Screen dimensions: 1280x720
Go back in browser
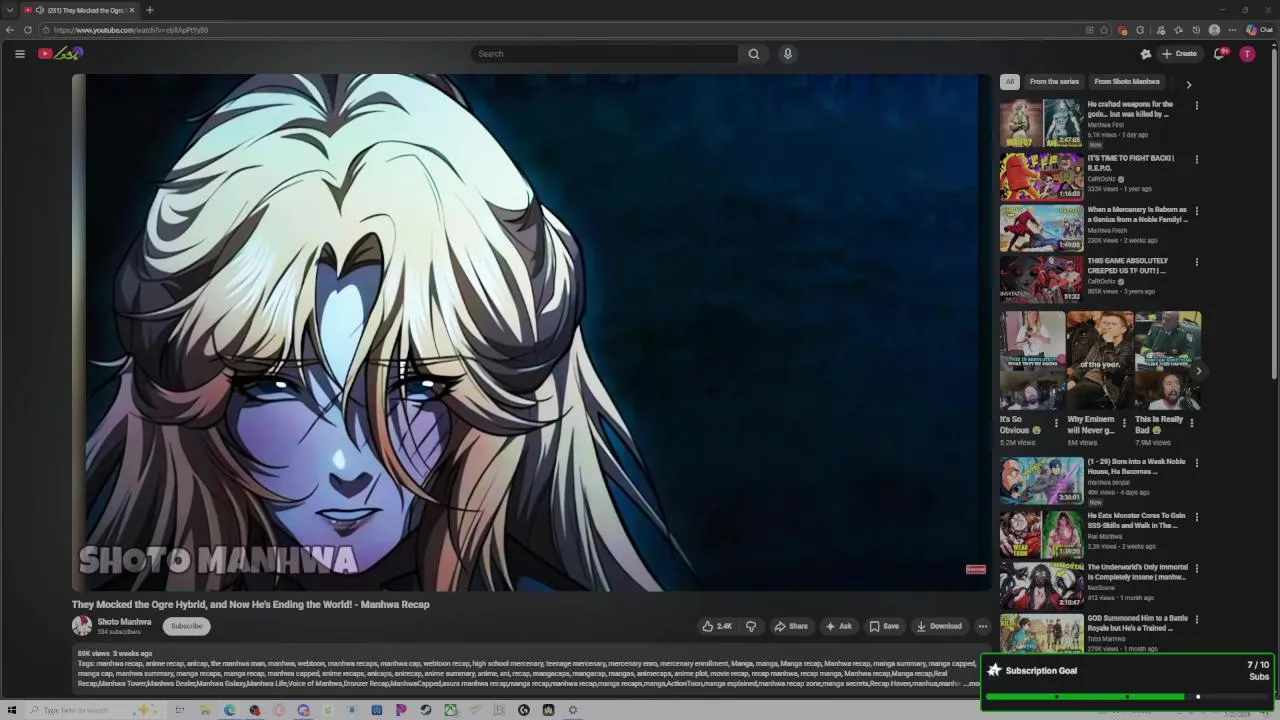[x=10, y=30]
